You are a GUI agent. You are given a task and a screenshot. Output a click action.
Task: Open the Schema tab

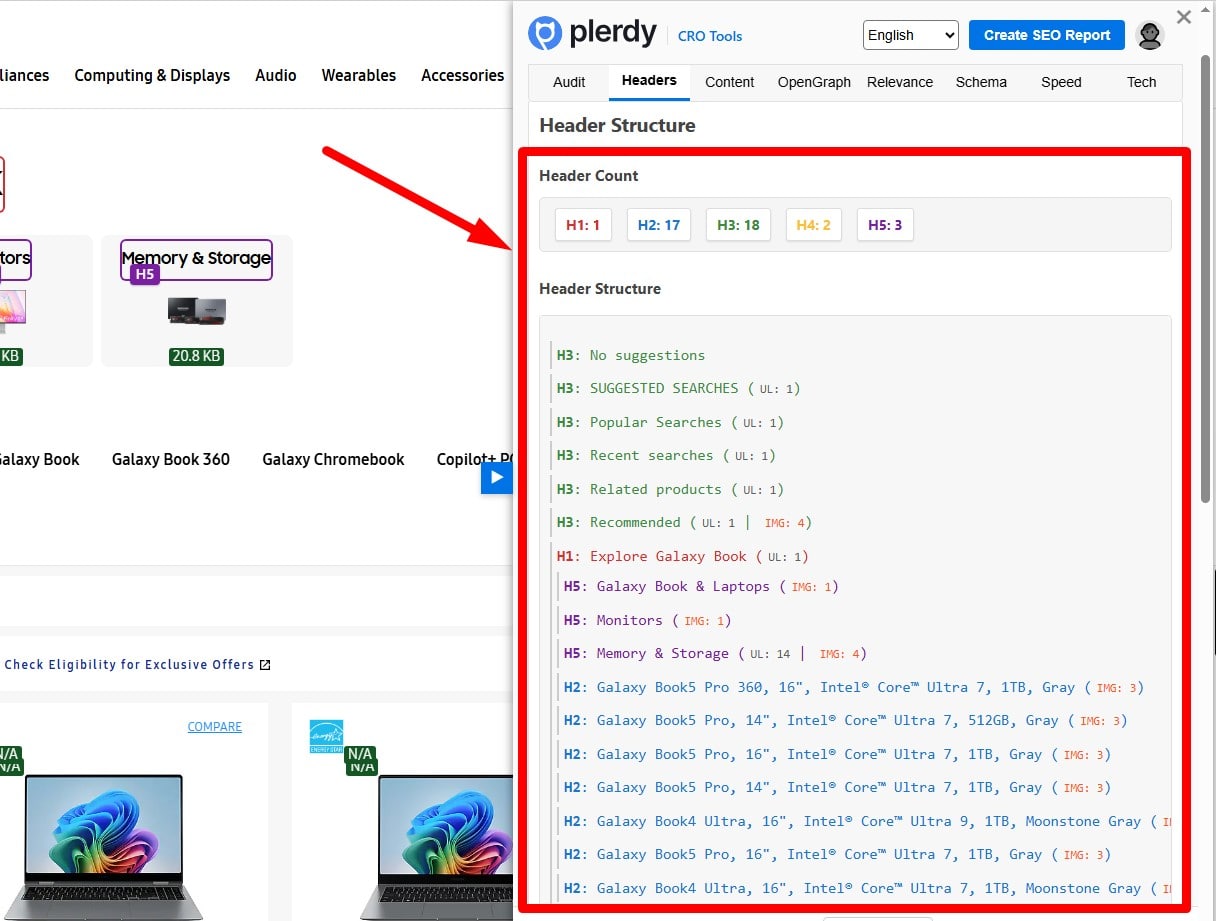coord(980,82)
